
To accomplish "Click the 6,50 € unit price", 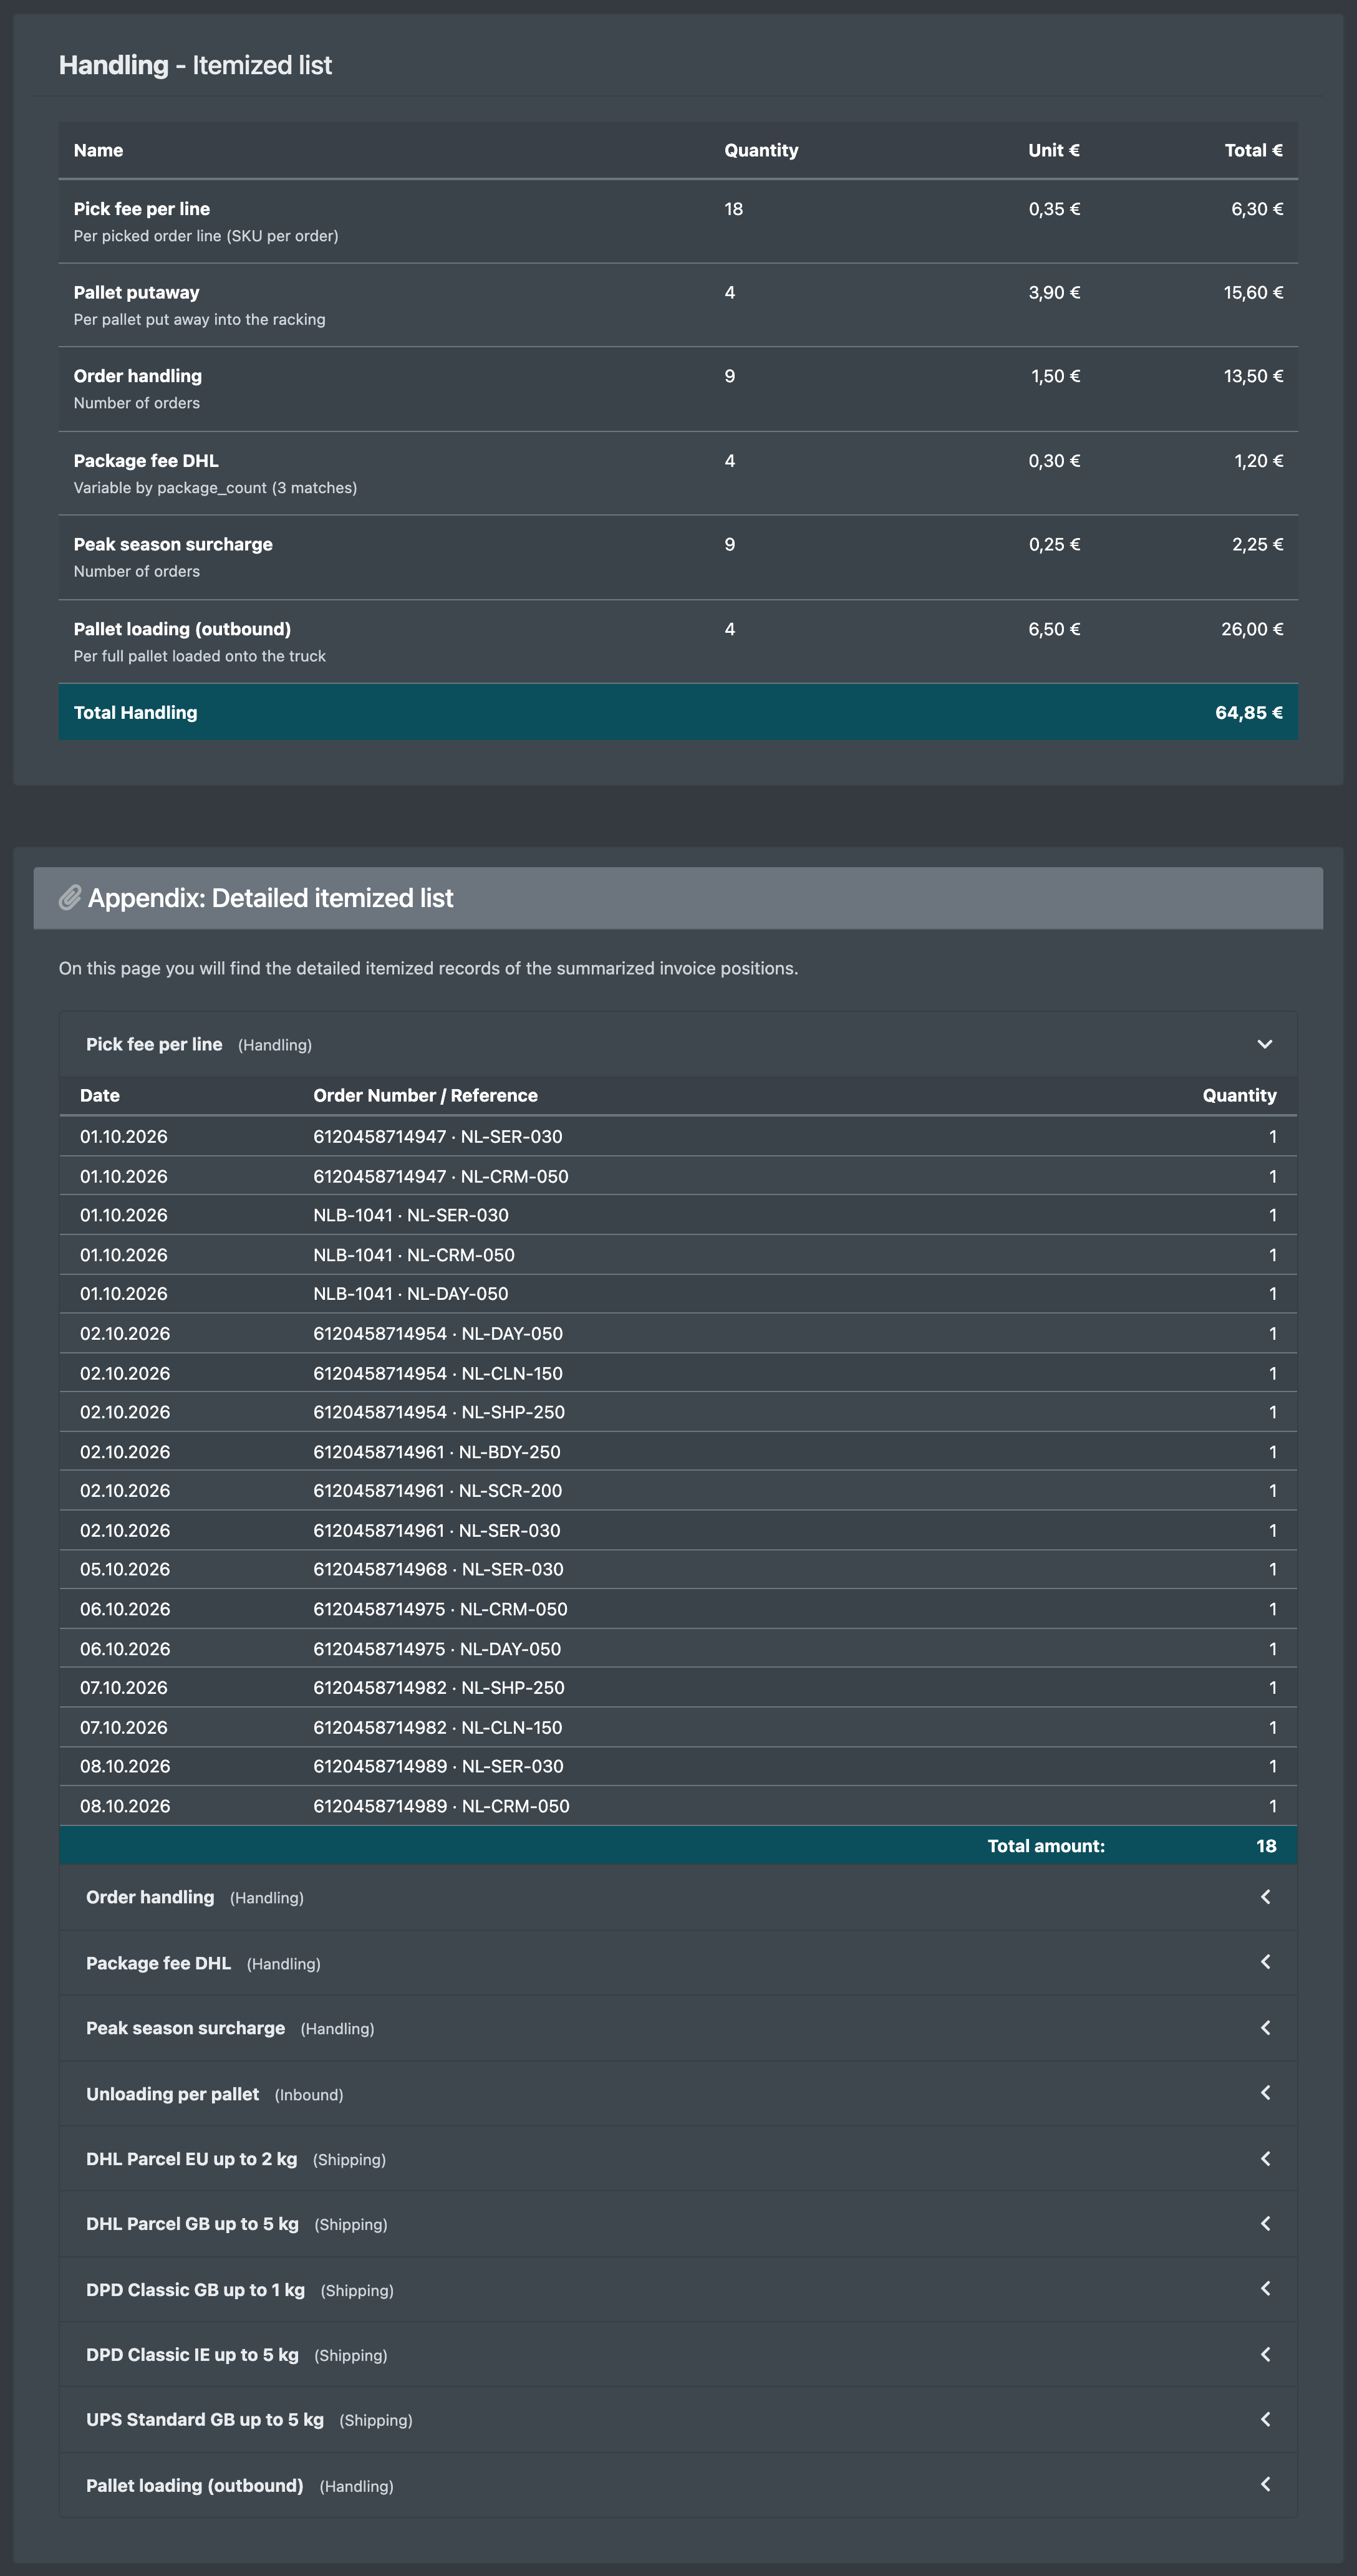I will pyautogui.click(x=1054, y=630).
